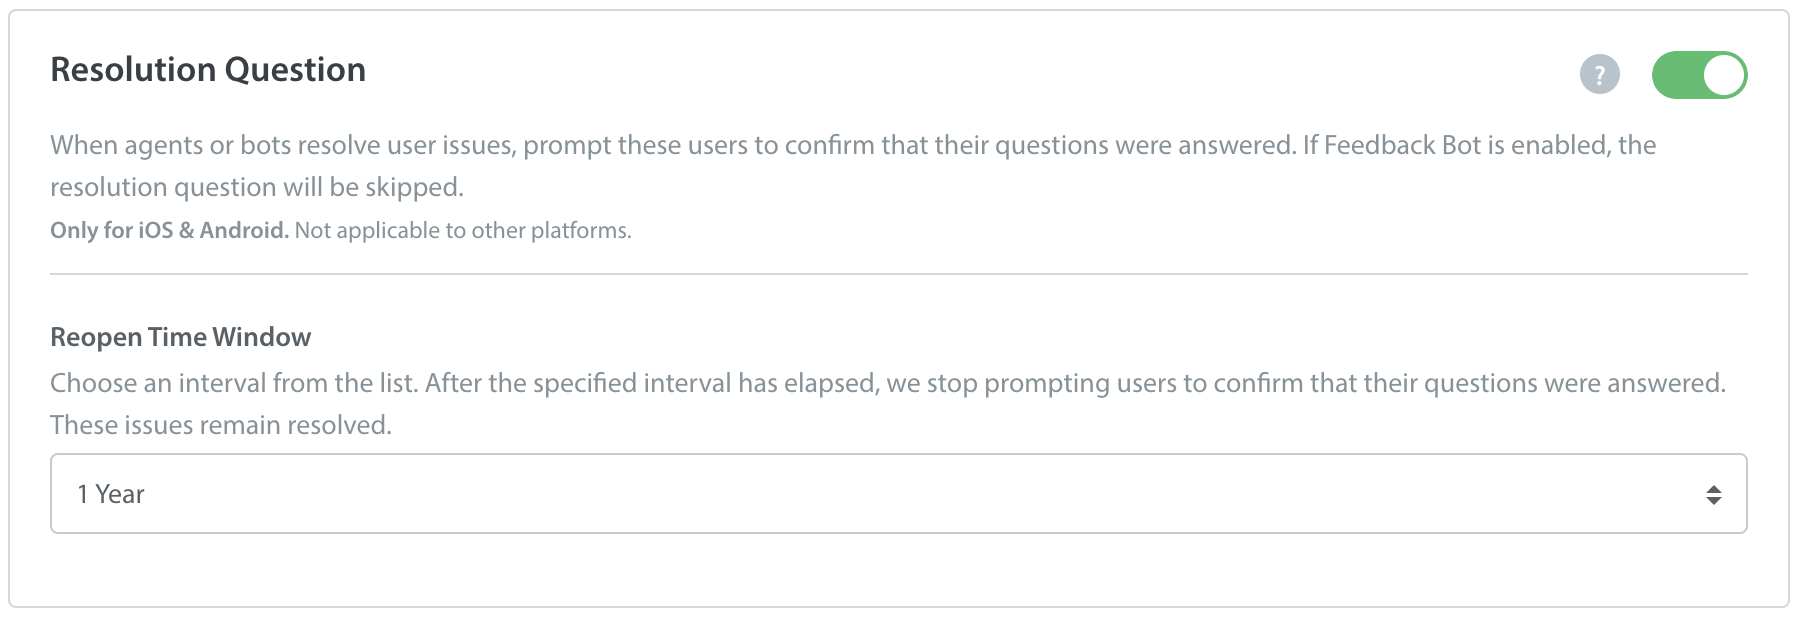Click the "Resolution Question" heading
The height and width of the screenshot is (618, 1798).
(x=208, y=69)
